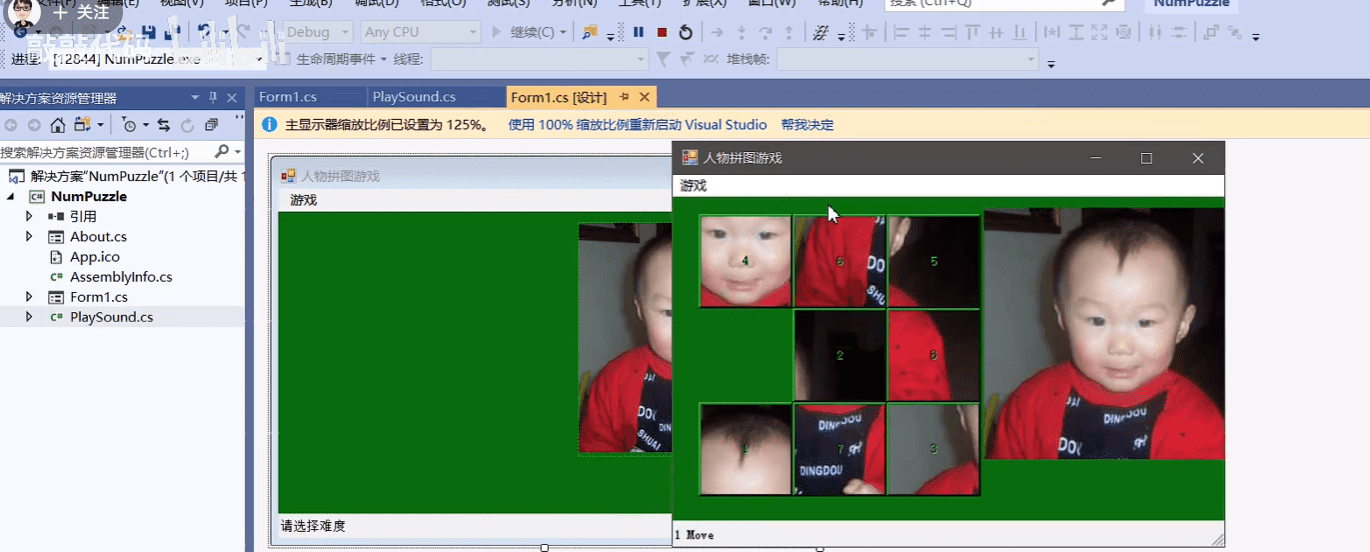Expand the About.cs node

click(x=29, y=236)
